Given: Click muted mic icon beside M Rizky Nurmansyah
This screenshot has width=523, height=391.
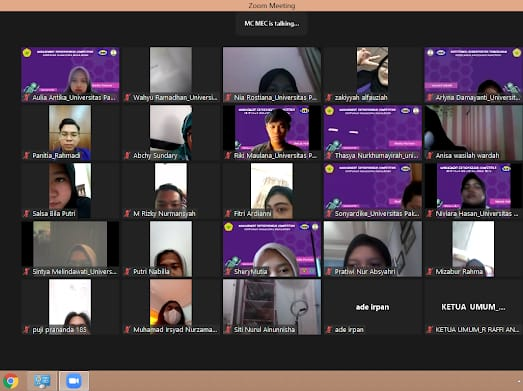Looking at the screenshot, I should click(127, 214).
